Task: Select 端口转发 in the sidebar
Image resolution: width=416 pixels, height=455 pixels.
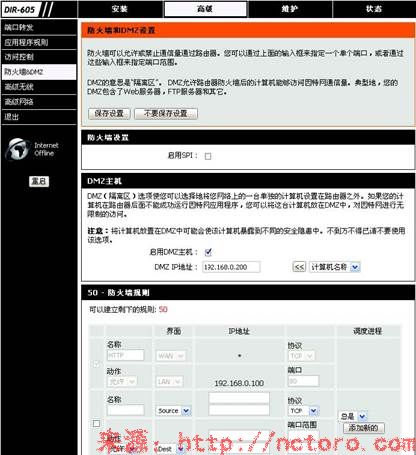Action: click(39, 27)
